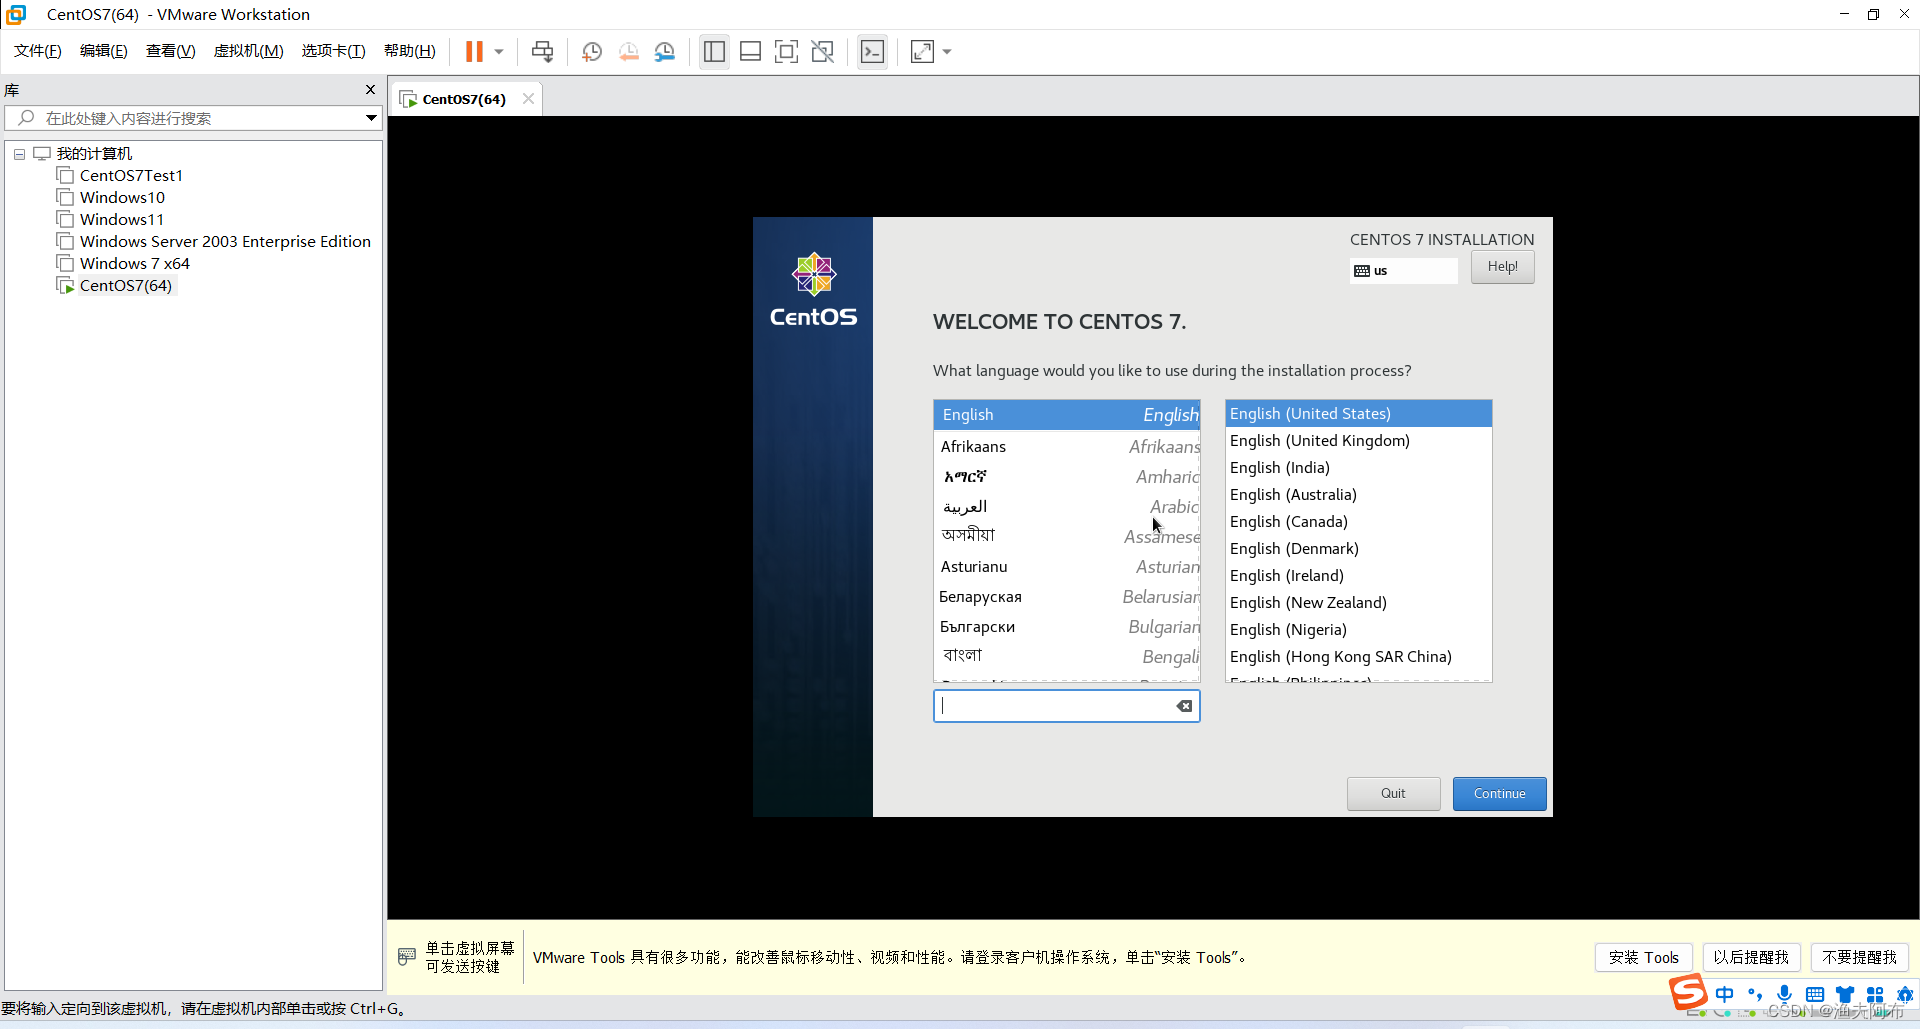Image resolution: width=1920 pixels, height=1029 pixels.
Task: Close the CentOS7(64) tab
Action: pyautogui.click(x=528, y=98)
